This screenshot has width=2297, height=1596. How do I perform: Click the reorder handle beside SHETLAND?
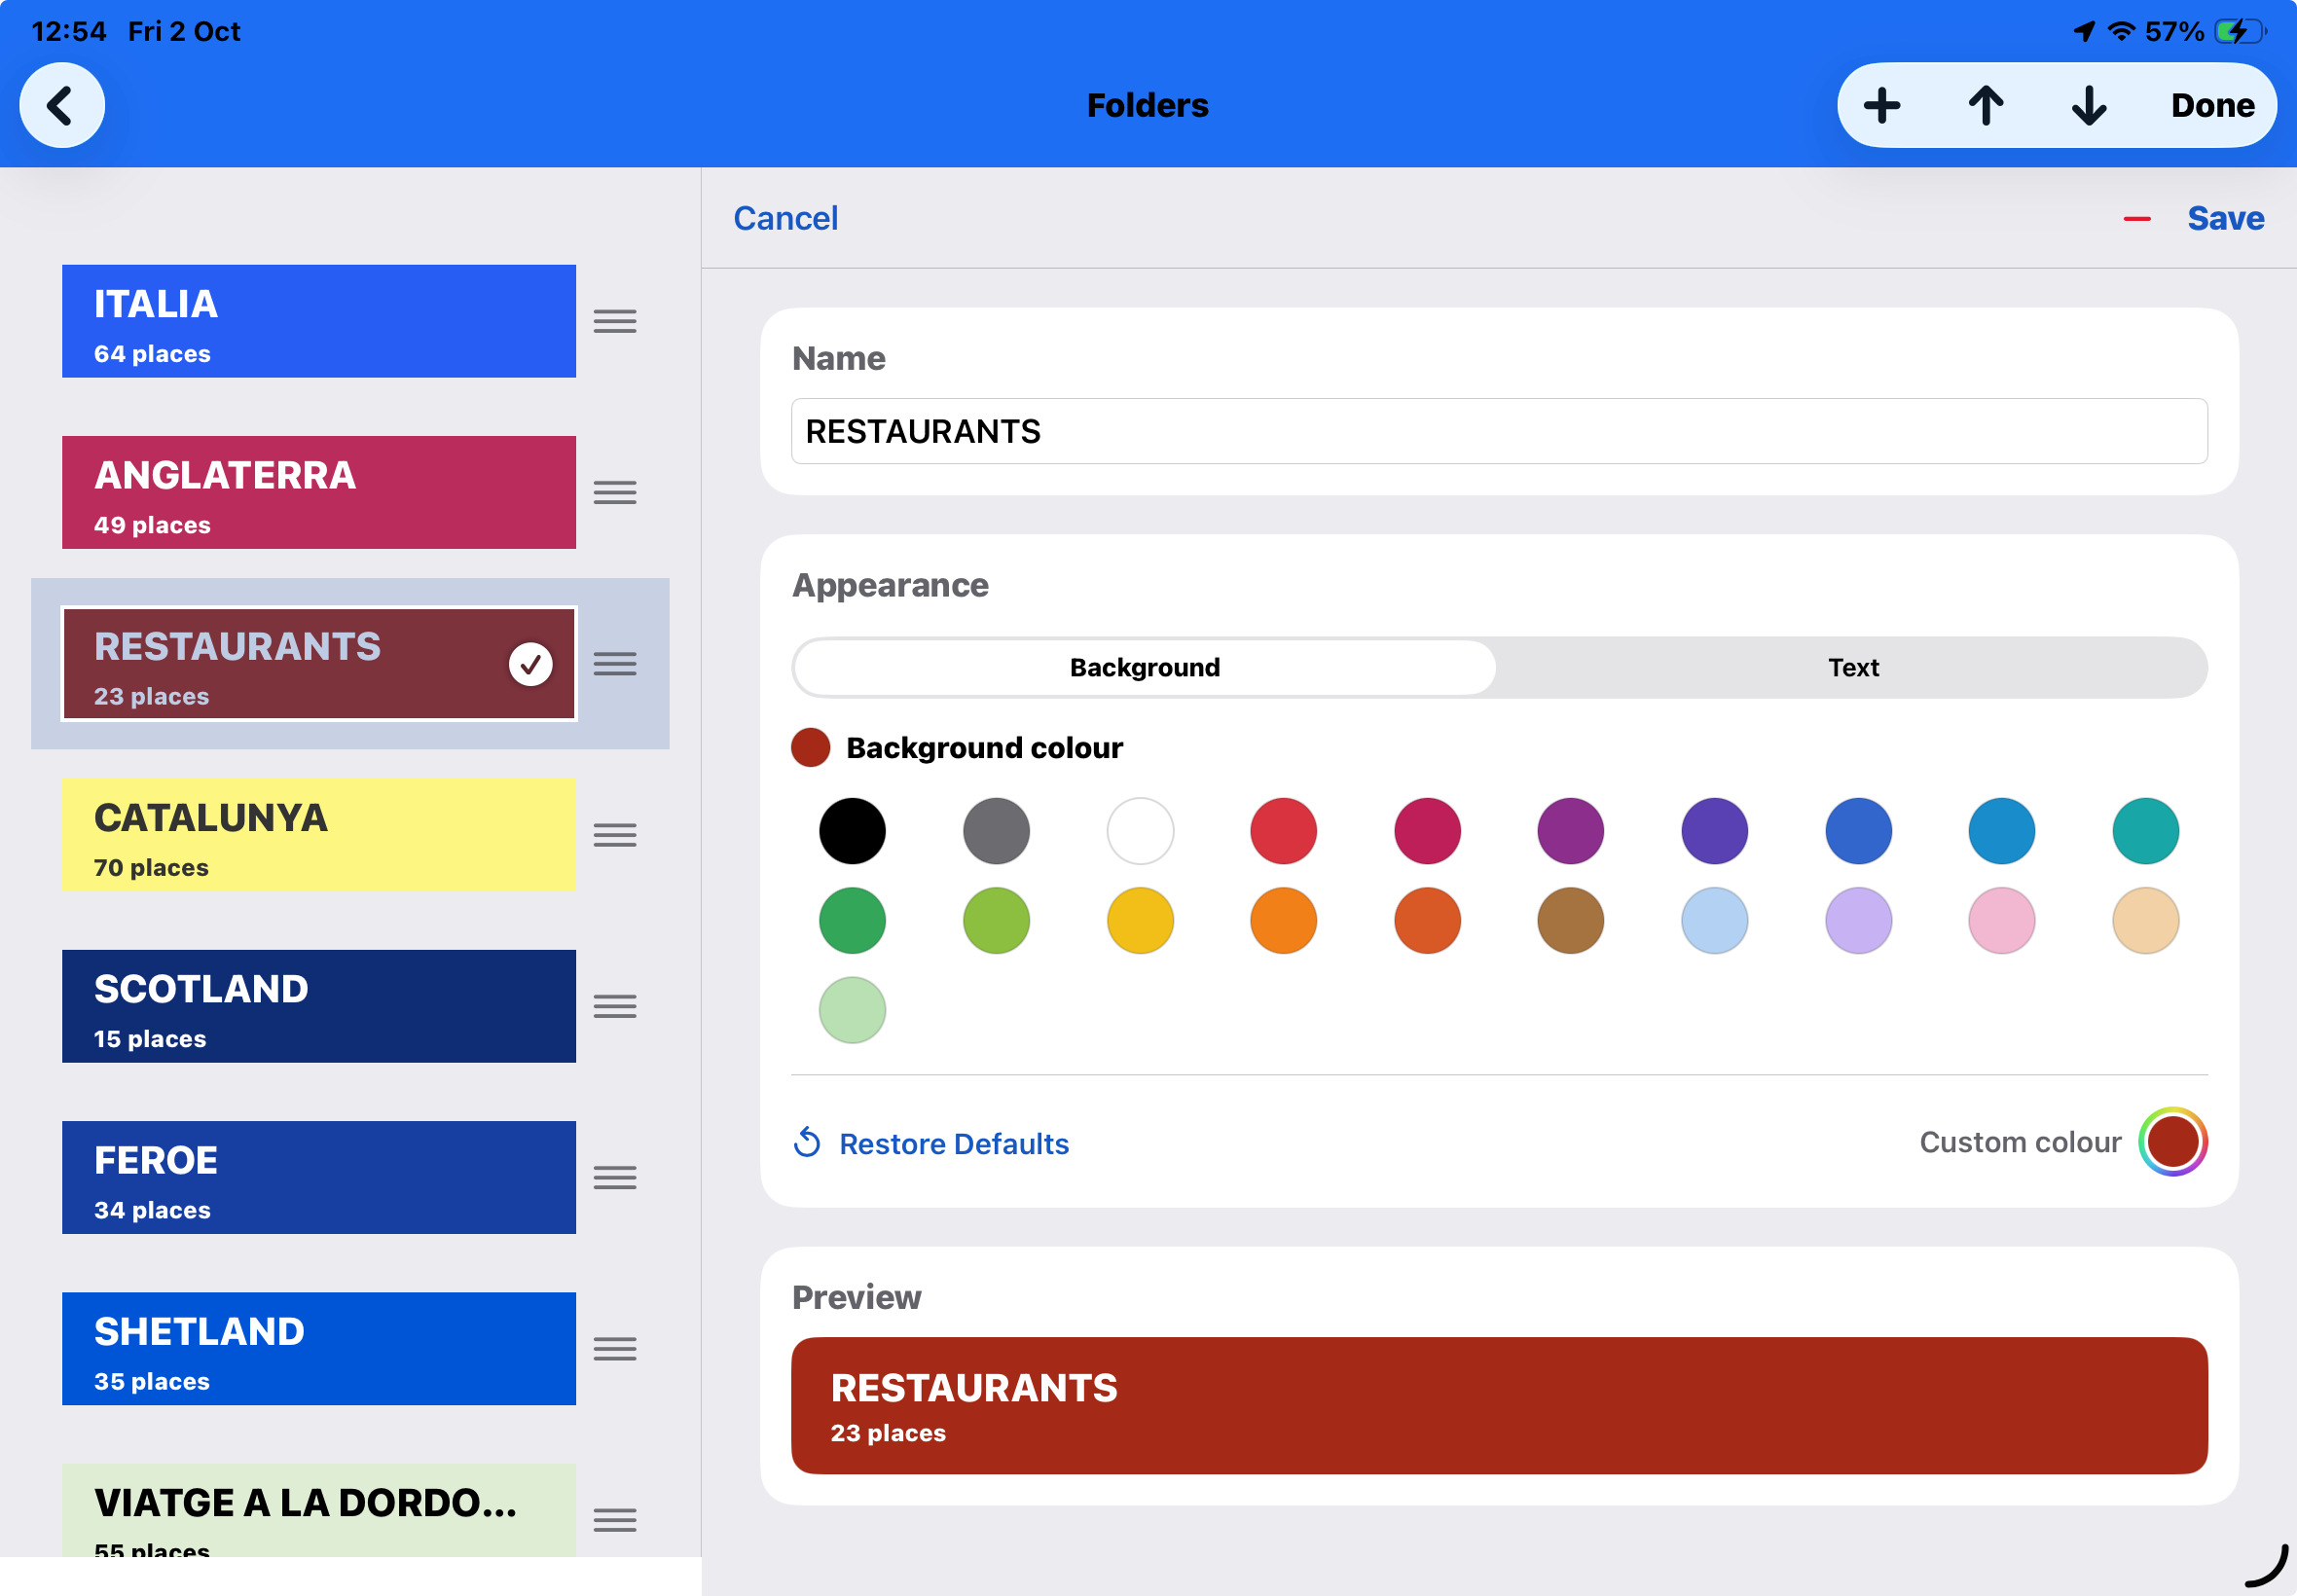click(x=615, y=1349)
